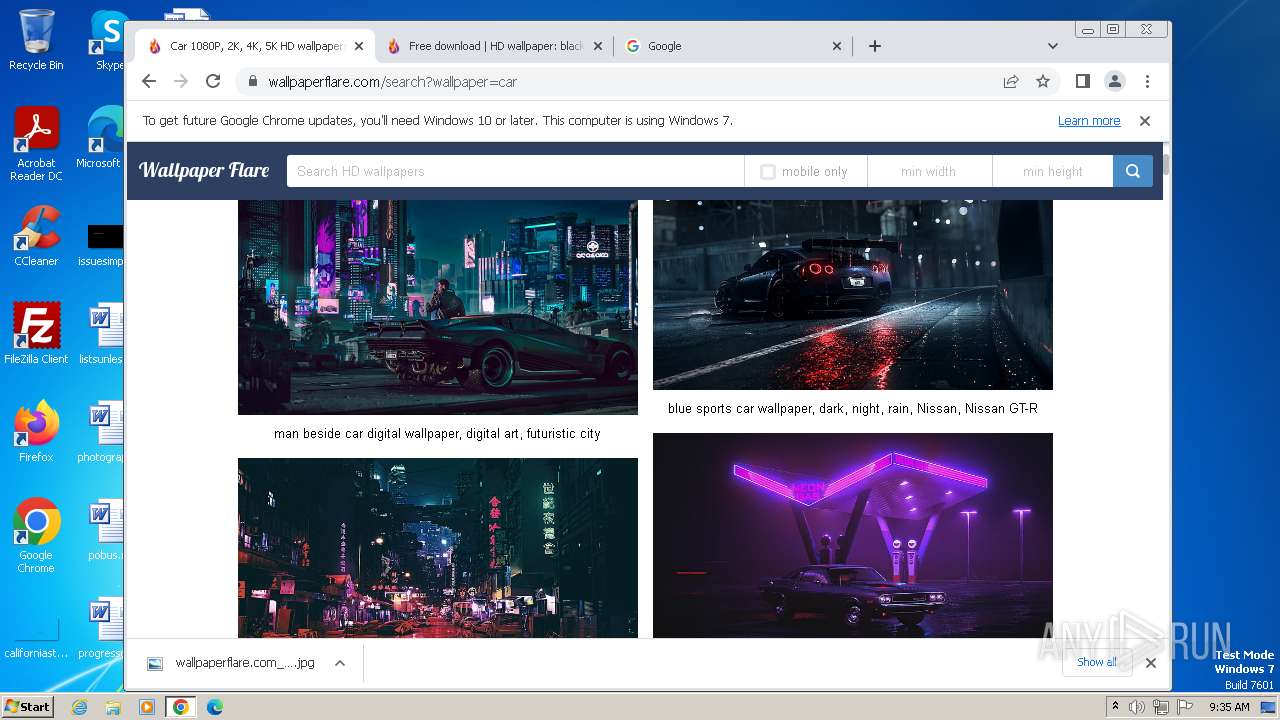Go back to the previous page
Image resolution: width=1280 pixels, height=720 pixels.
tap(149, 81)
